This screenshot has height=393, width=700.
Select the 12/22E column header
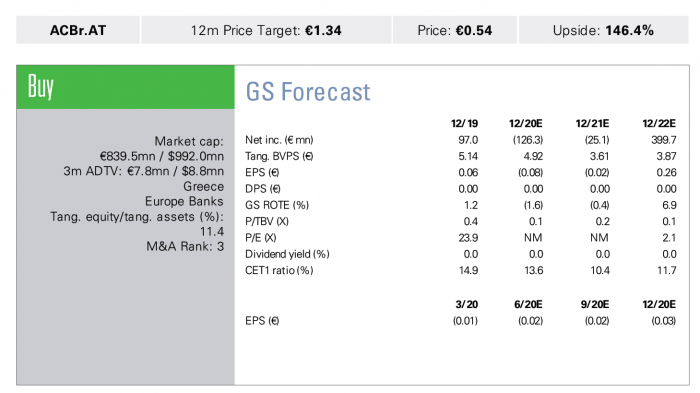pyautogui.click(x=659, y=123)
